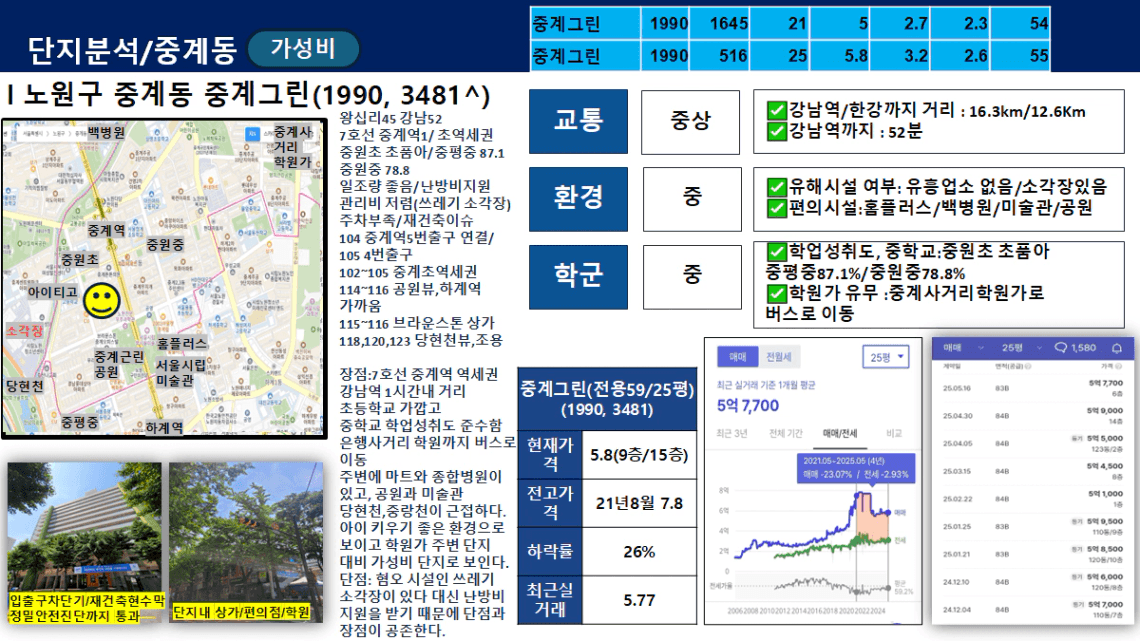Select the 24.12.10 transaction row
Viewport: 1140px width, 641px height.
click(x=1032, y=581)
